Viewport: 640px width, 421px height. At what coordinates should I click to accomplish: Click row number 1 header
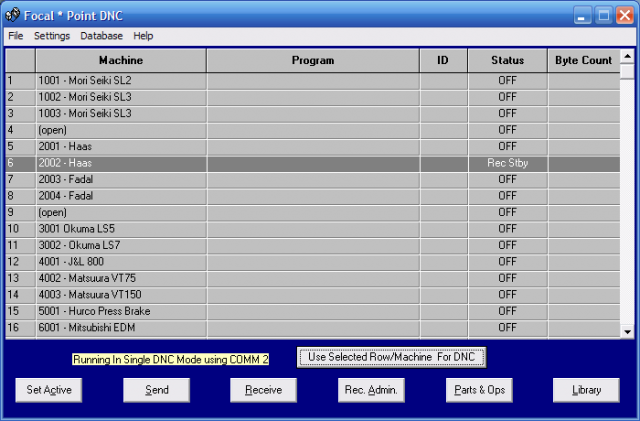pos(20,81)
